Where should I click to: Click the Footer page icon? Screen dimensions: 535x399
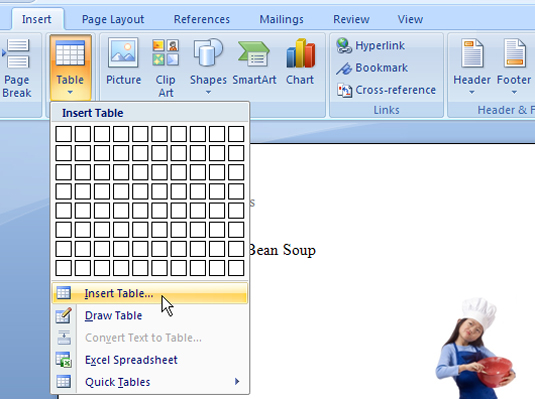(x=515, y=53)
